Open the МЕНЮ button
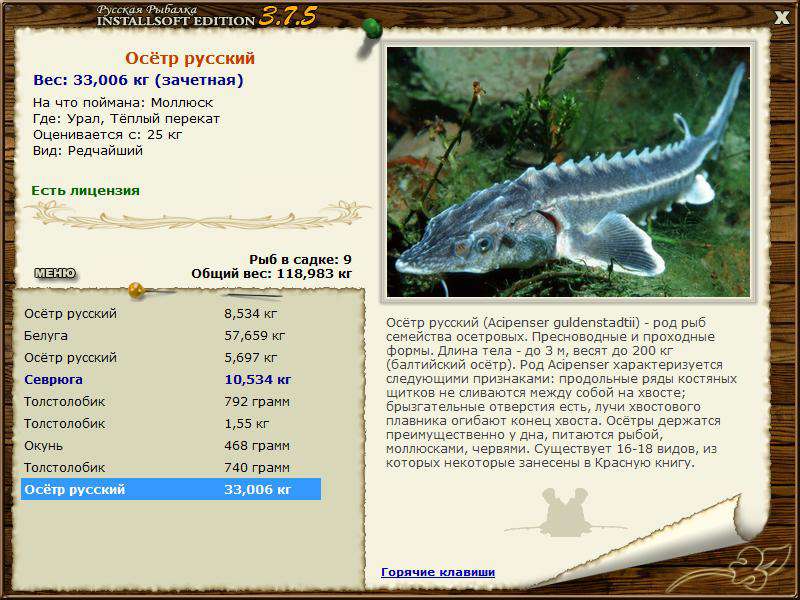Viewport: 800px width, 600px height. point(55,273)
